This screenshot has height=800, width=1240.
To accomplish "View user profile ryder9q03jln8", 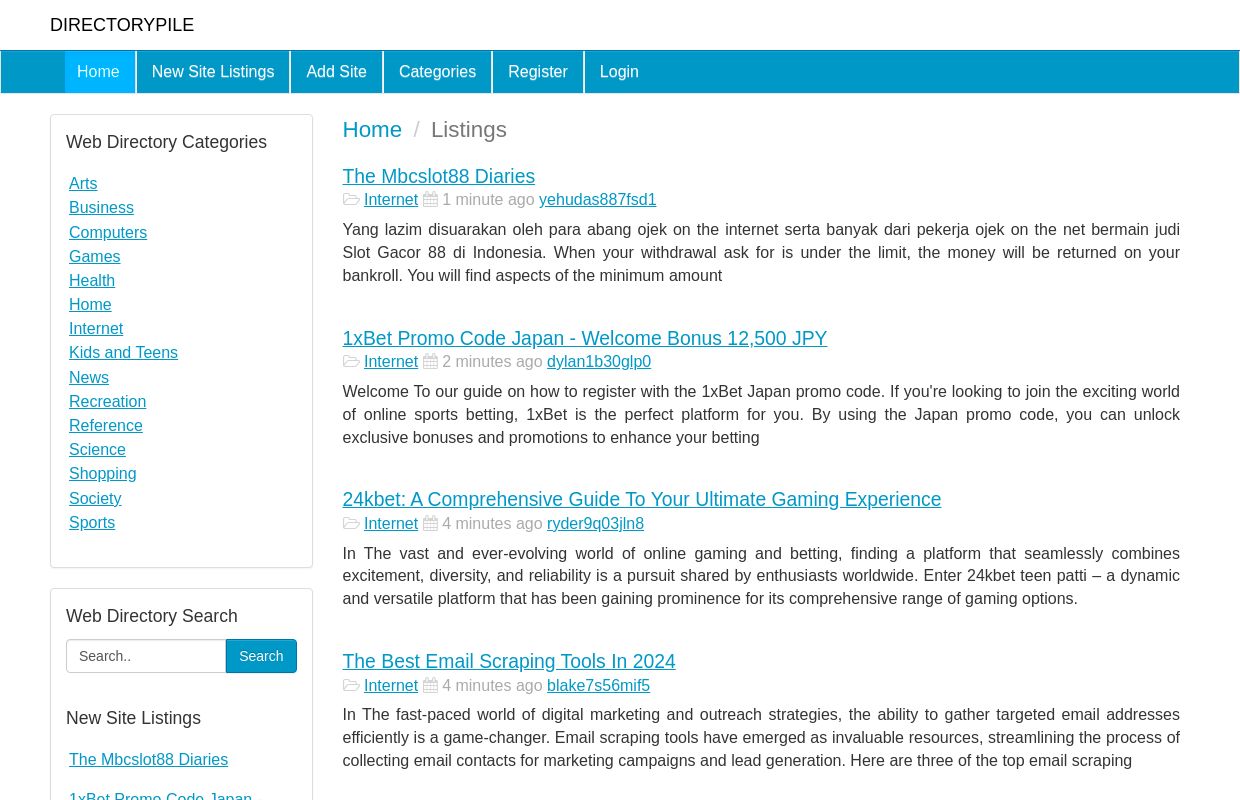I will point(595,524).
